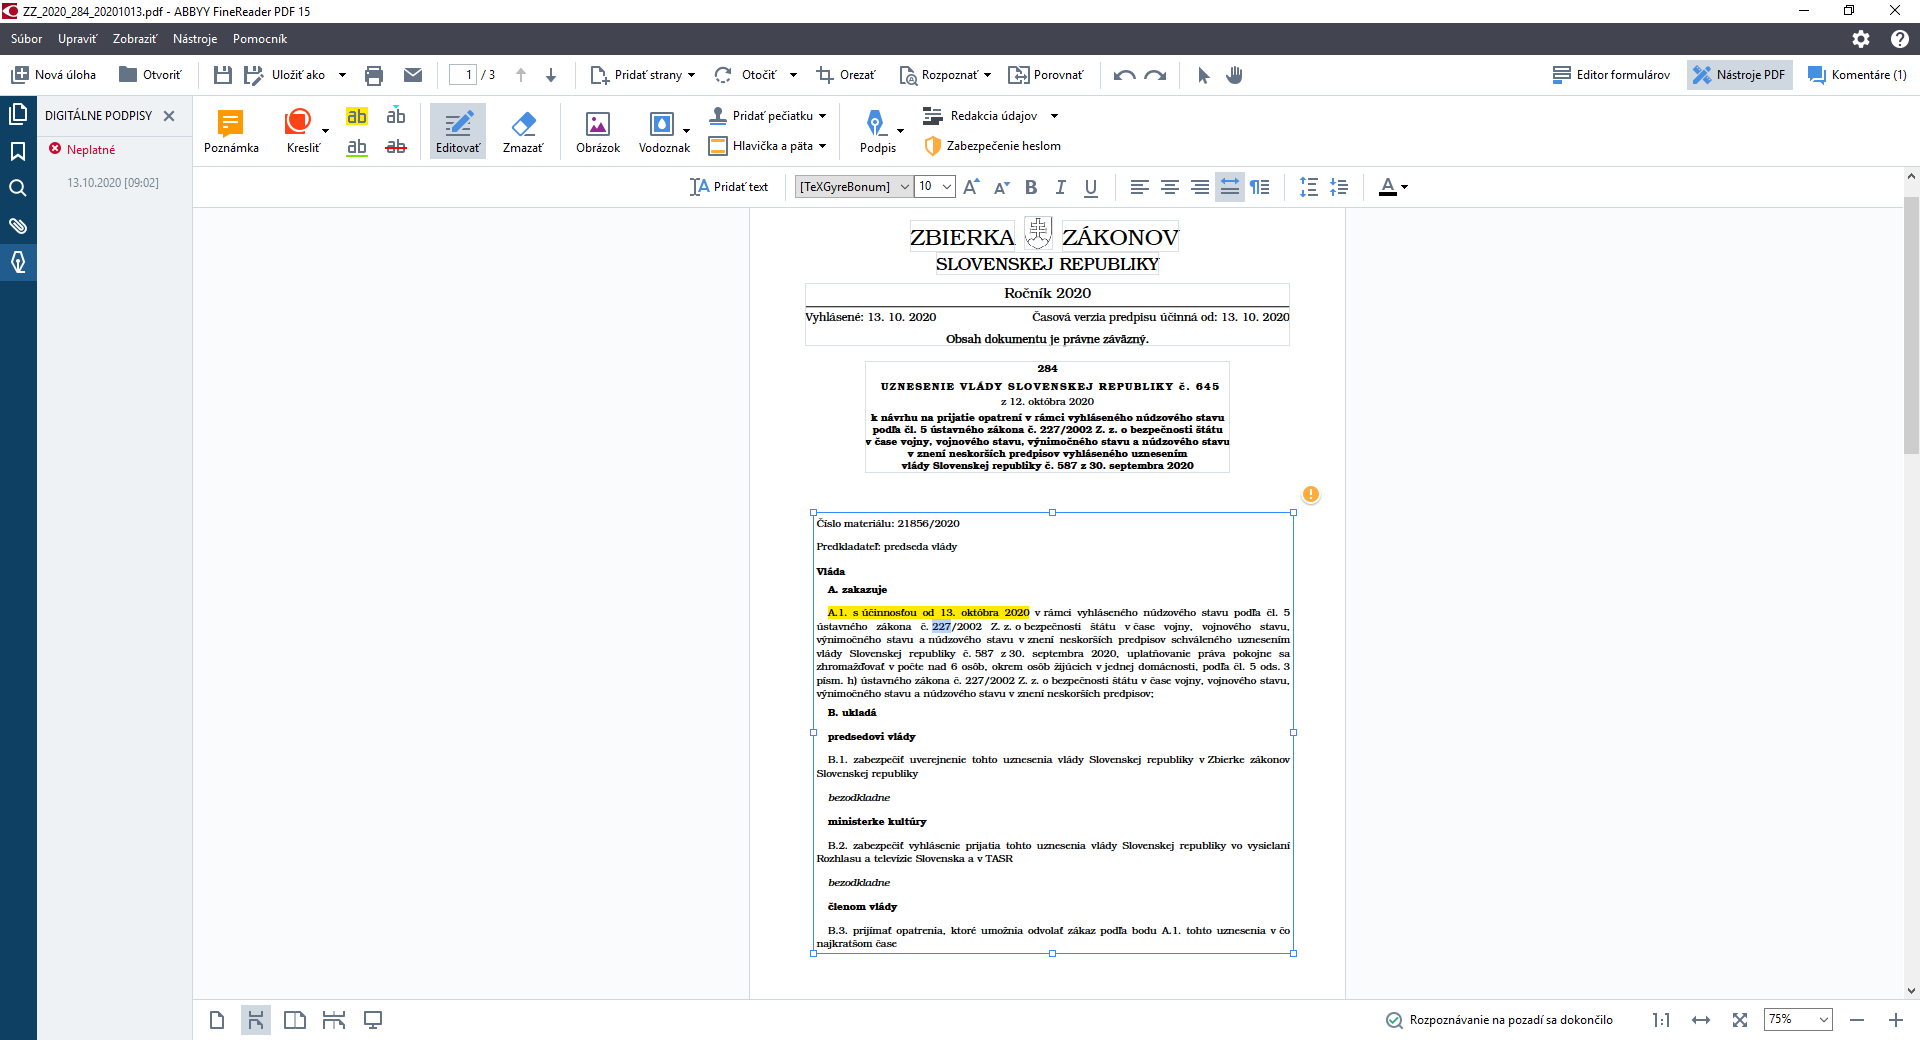Select the strikethrough text markup tool
This screenshot has height=1040, width=1920.
[396, 147]
